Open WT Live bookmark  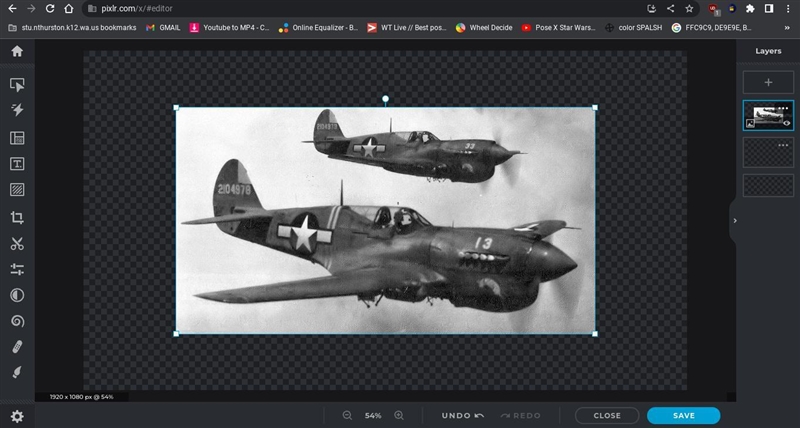click(x=408, y=28)
